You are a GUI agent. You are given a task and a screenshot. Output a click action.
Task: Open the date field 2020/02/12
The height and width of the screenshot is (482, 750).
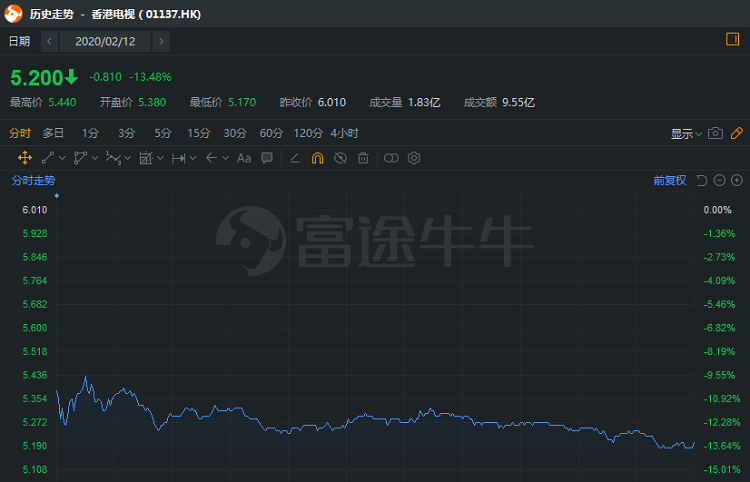click(x=105, y=42)
